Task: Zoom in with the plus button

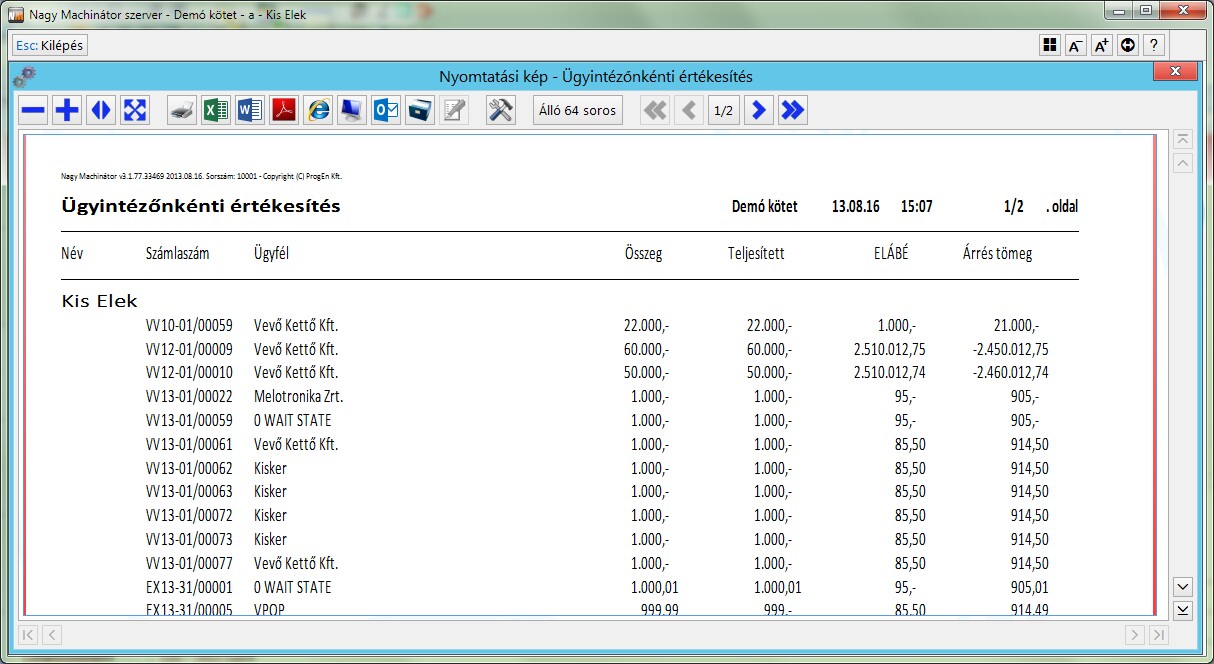Action: [x=67, y=111]
